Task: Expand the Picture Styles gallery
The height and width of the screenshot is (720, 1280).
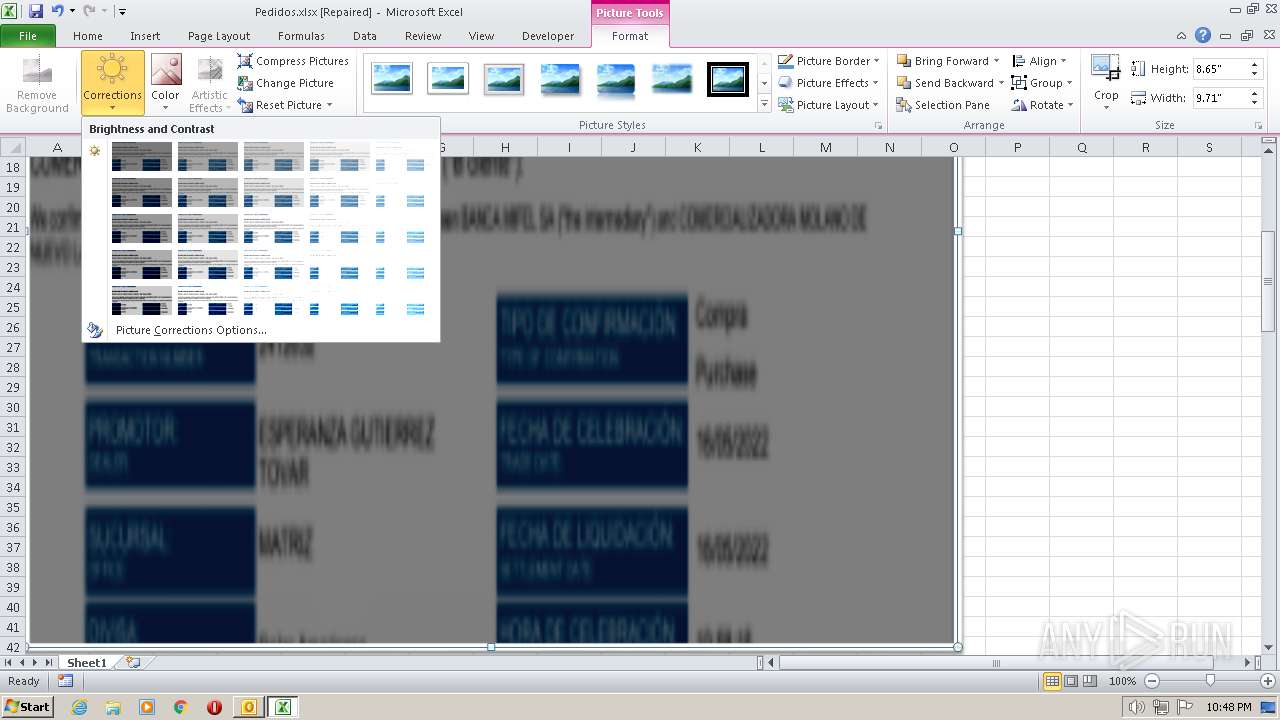Action: point(765,104)
